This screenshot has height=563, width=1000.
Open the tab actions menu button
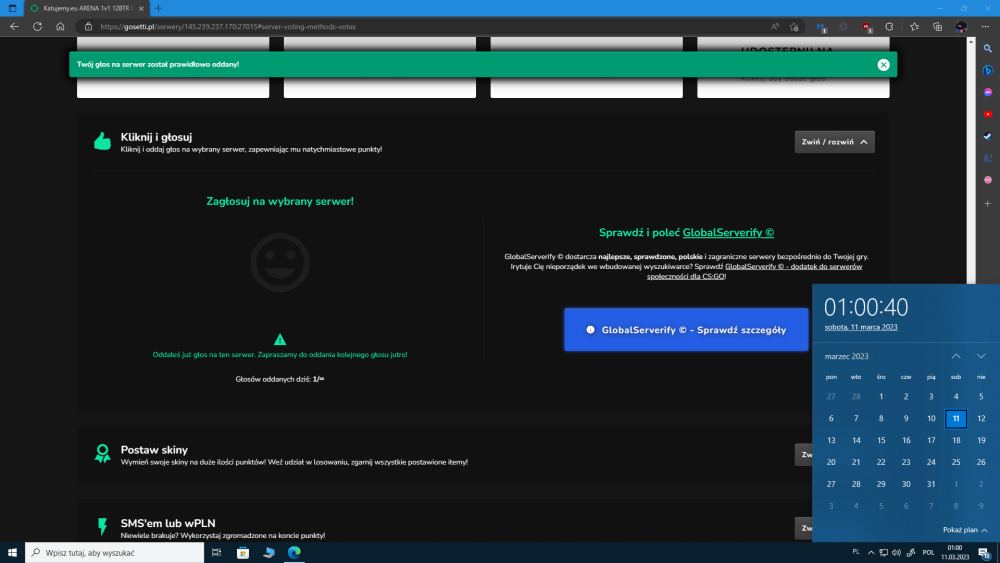click(12, 8)
